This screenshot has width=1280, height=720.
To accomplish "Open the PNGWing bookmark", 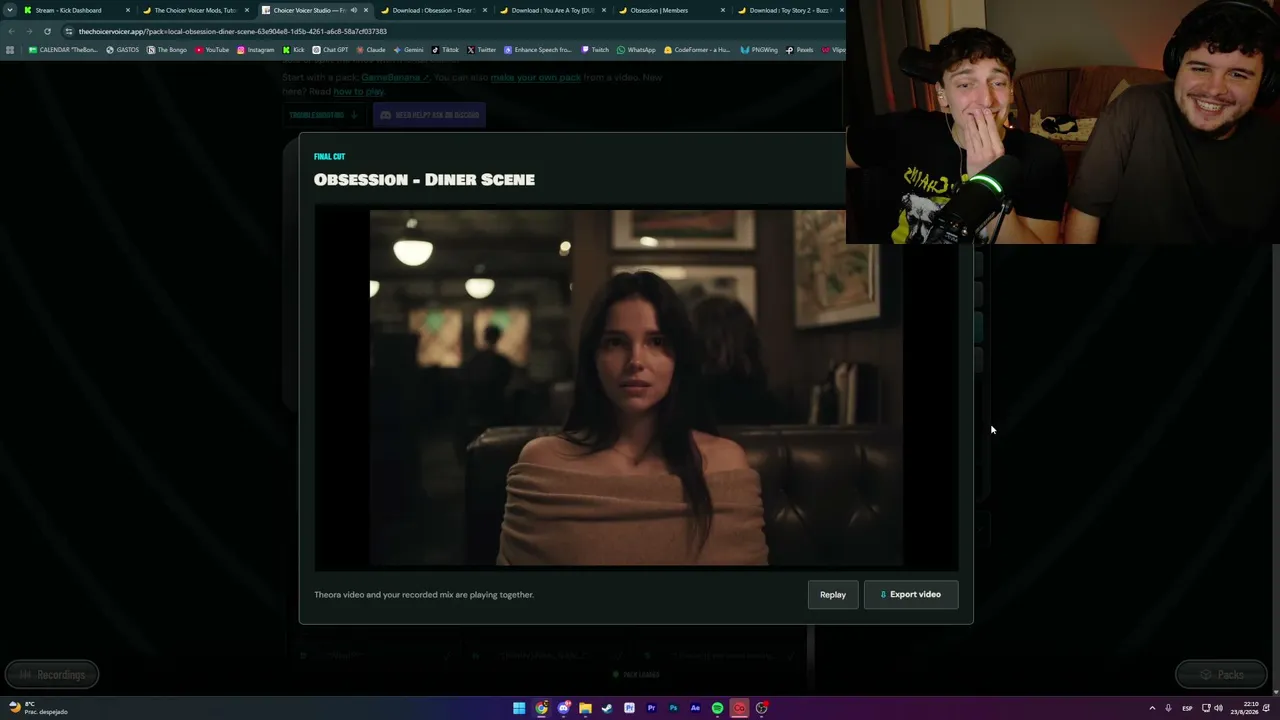I will 759,50.
